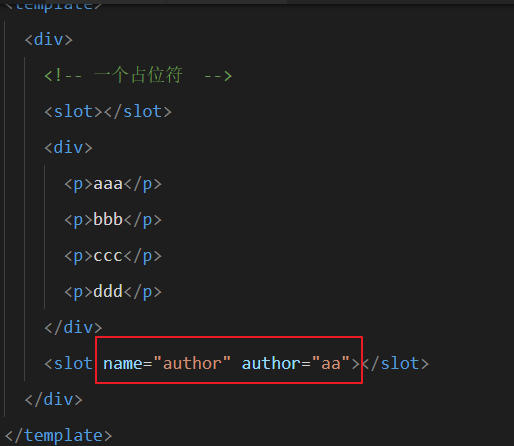Click the nested closing </div> below the ddd line

pyautogui.click(x=73, y=327)
